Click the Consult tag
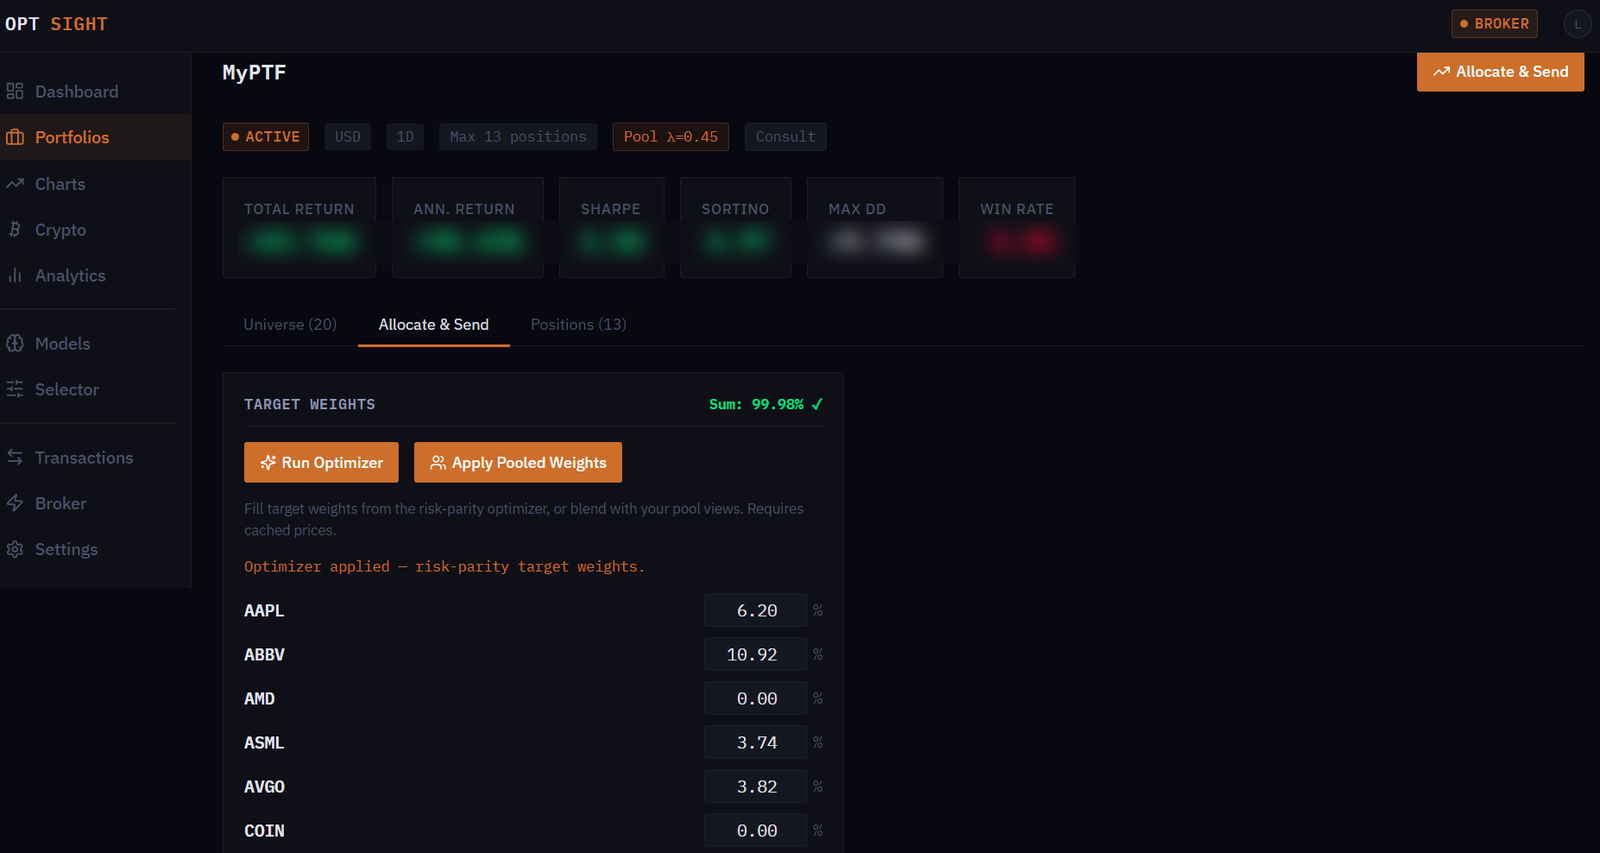Image resolution: width=1600 pixels, height=853 pixels. 785,137
